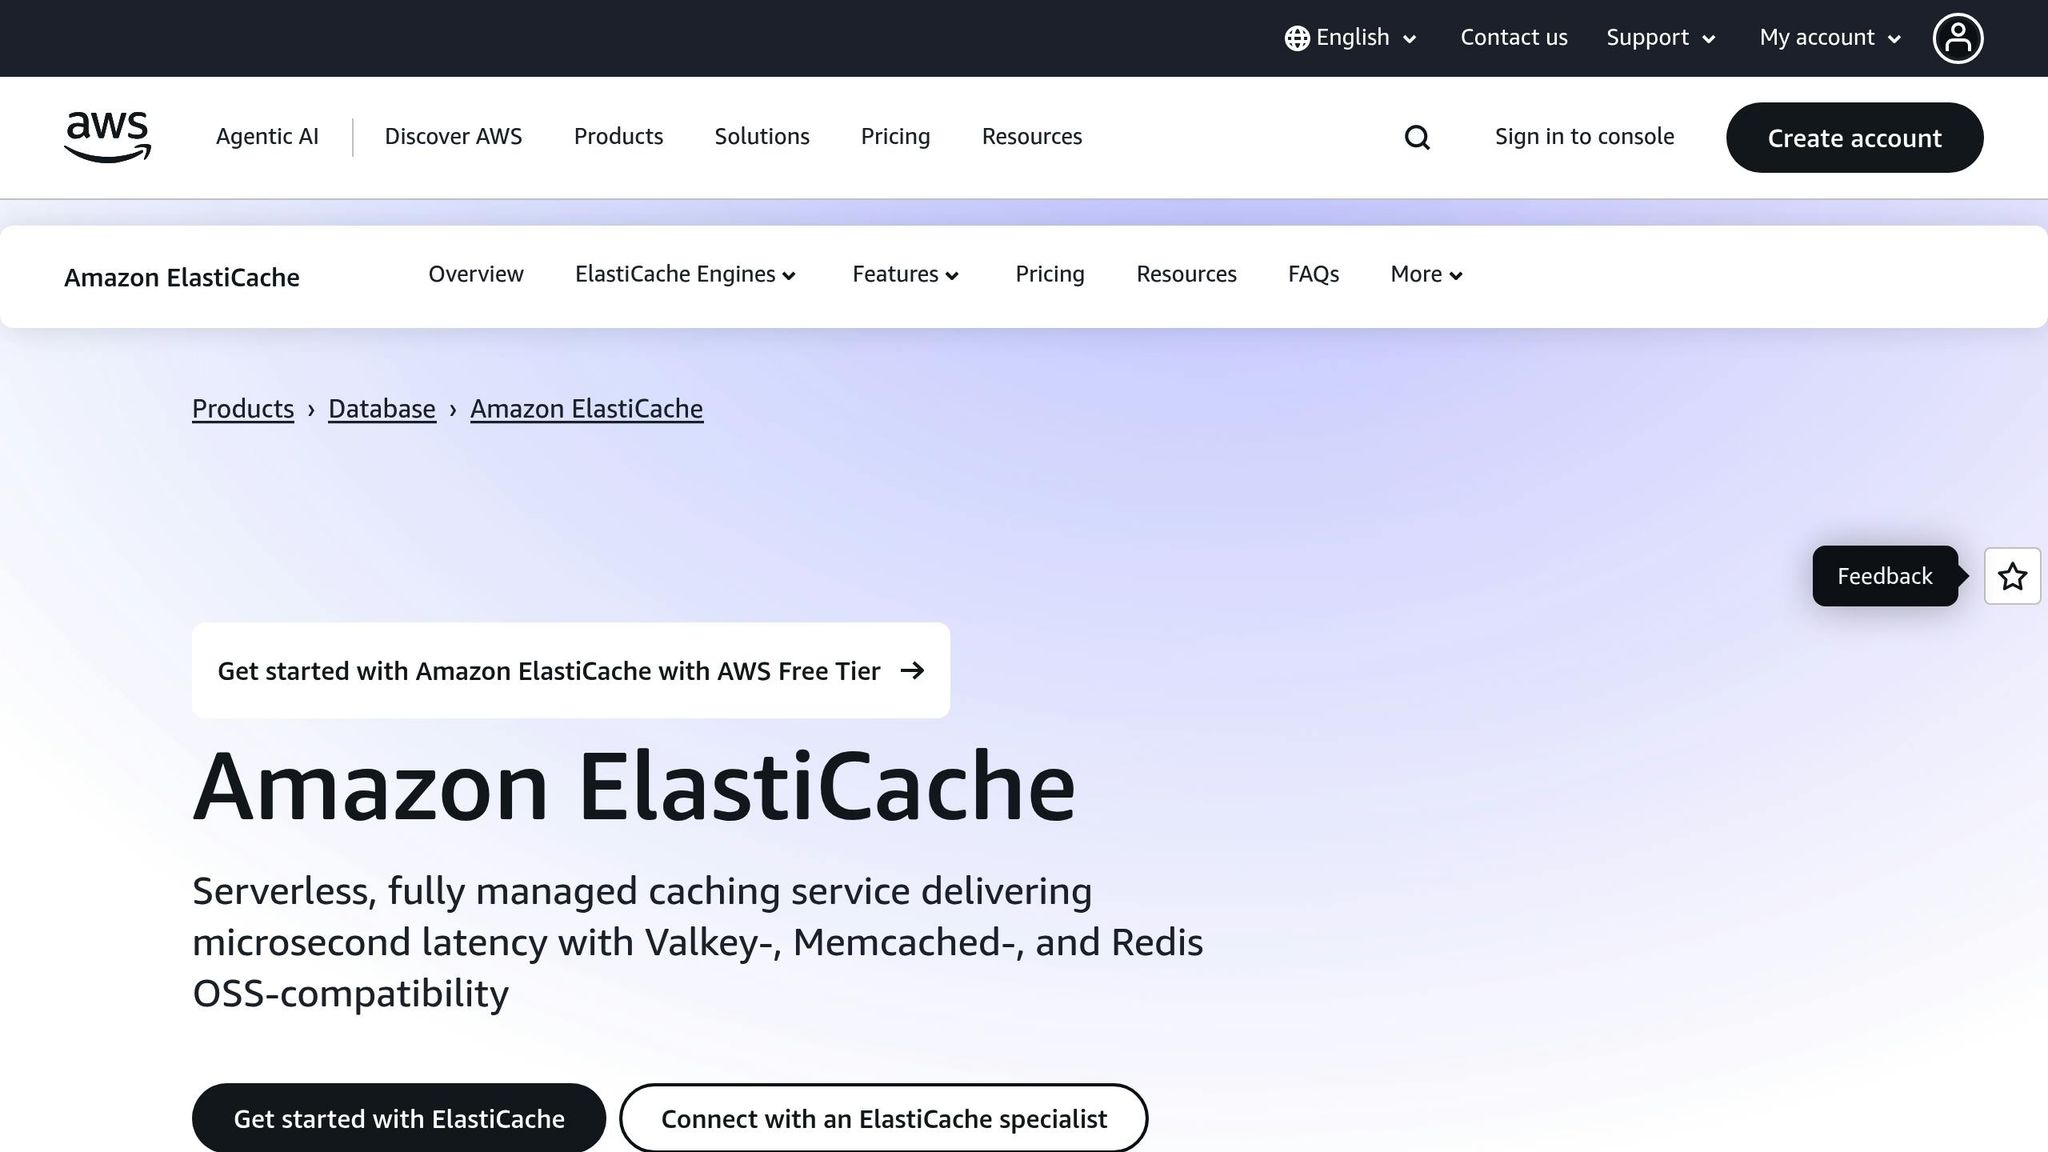Viewport: 2048px width, 1152px height.
Task: Open the Solutions menu
Action: tap(762, 136)
